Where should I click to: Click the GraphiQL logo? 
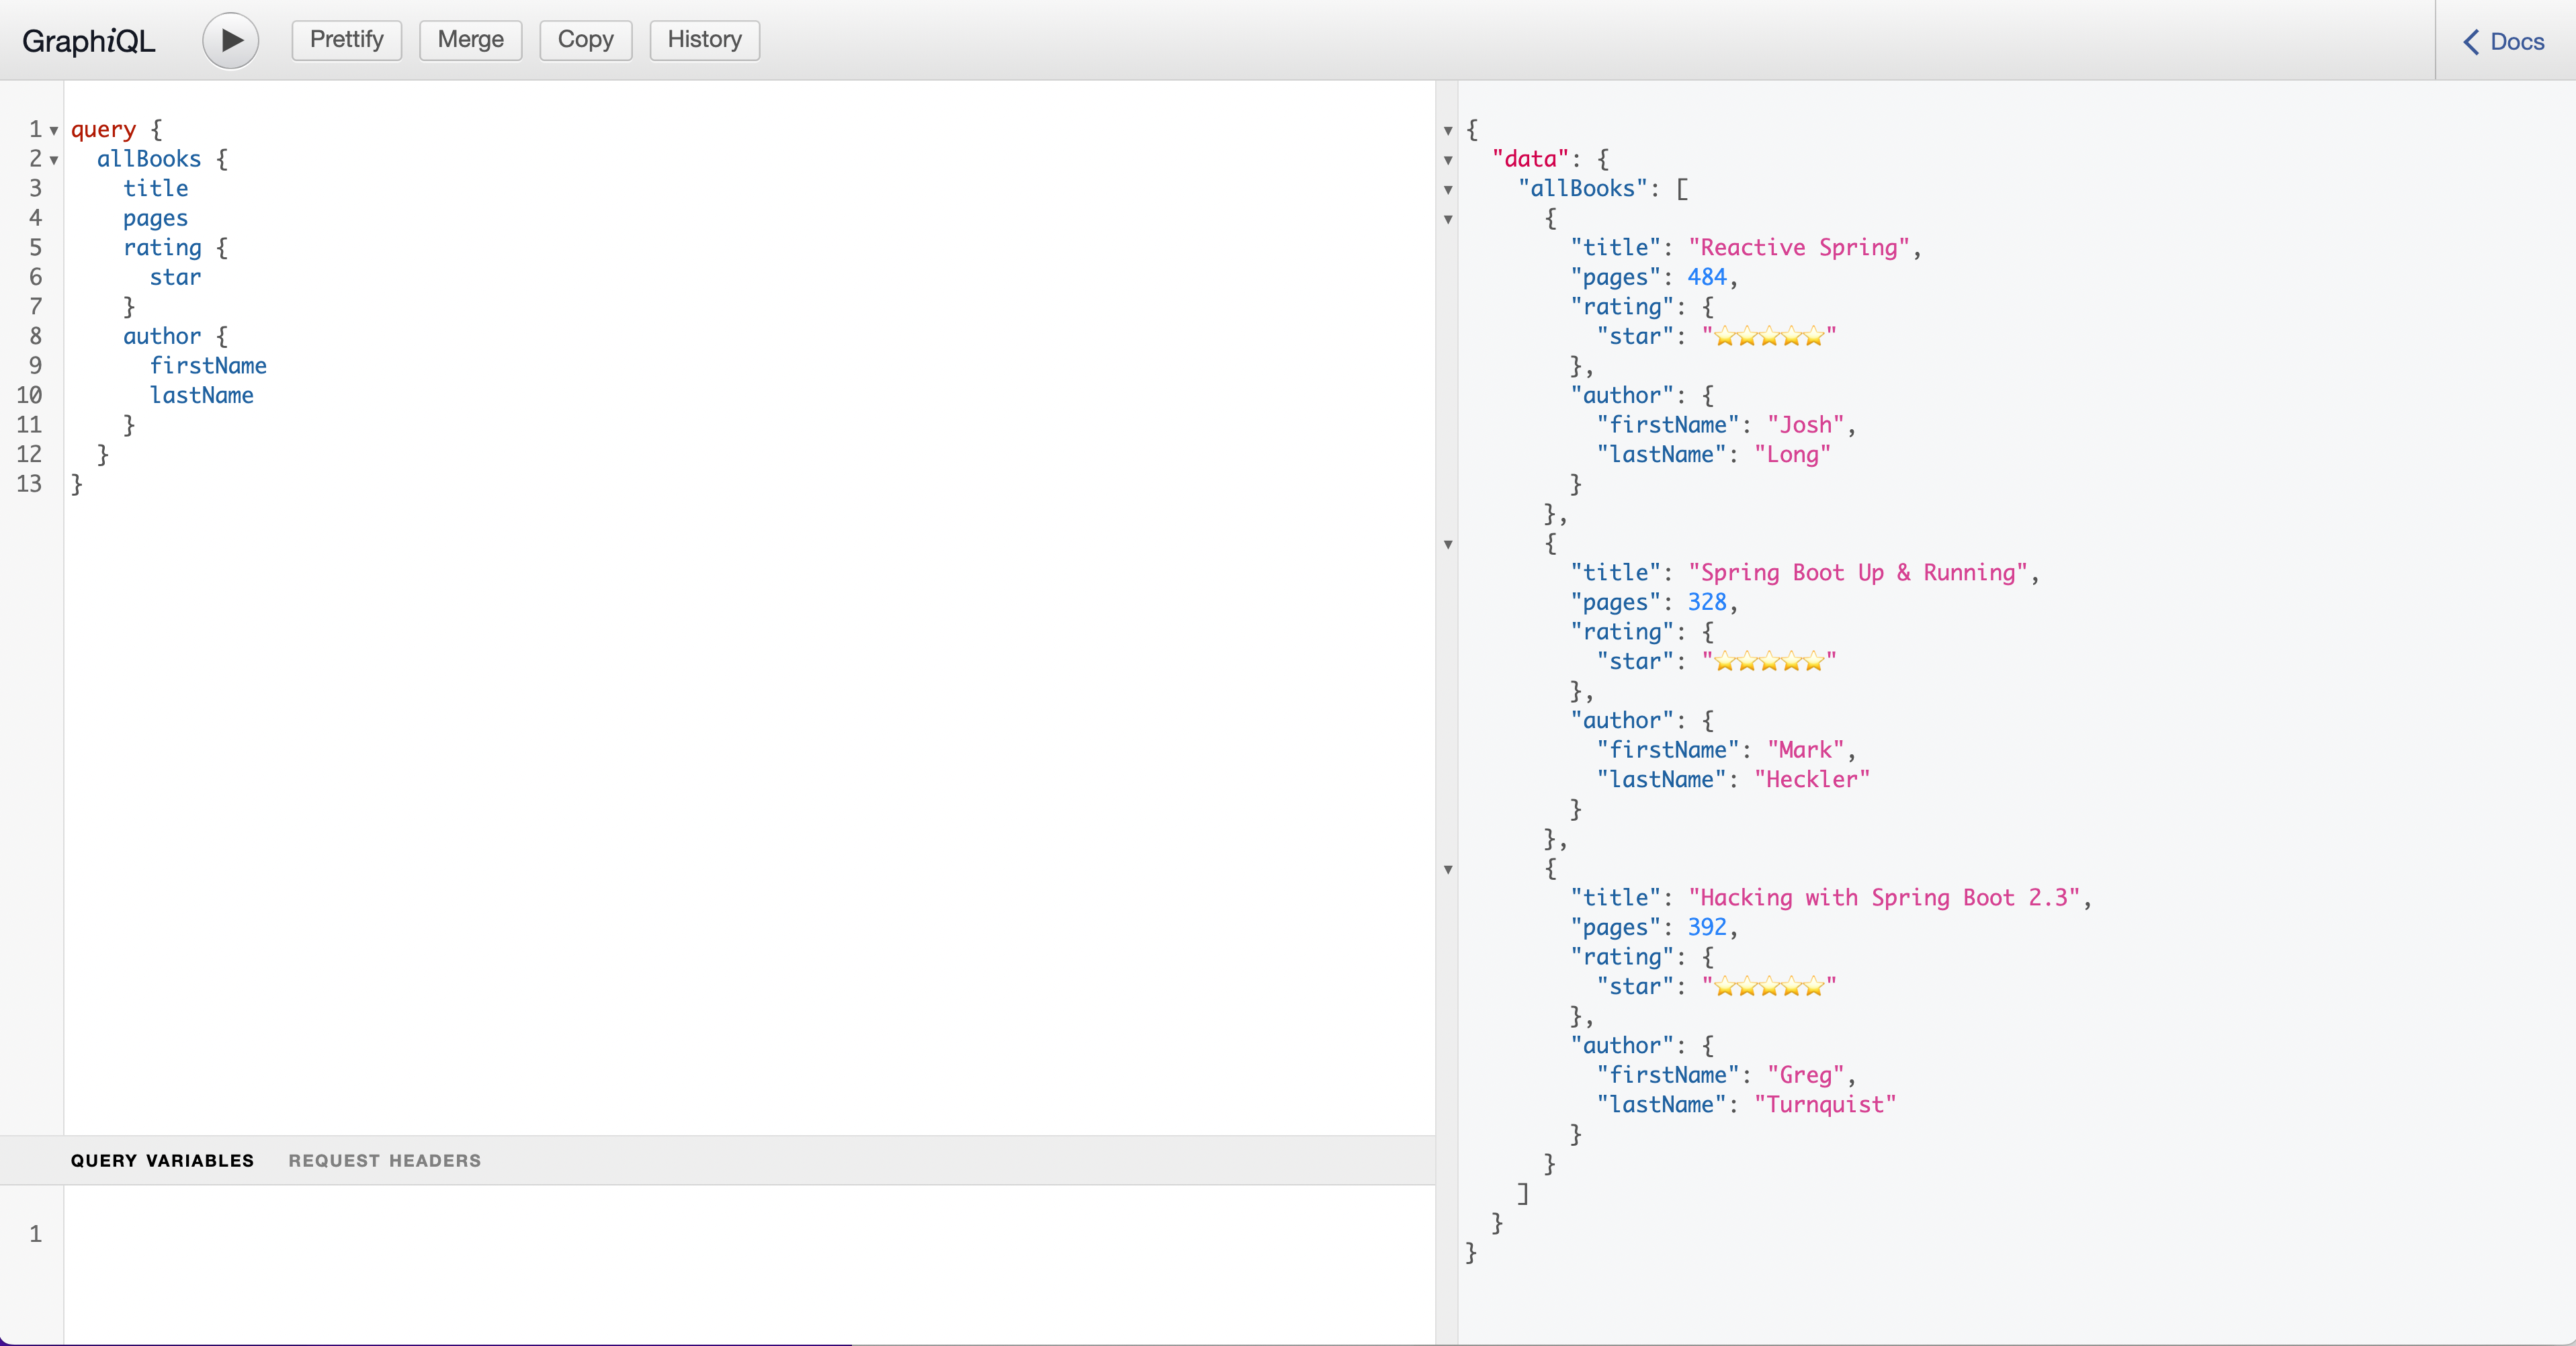[88, 40]
